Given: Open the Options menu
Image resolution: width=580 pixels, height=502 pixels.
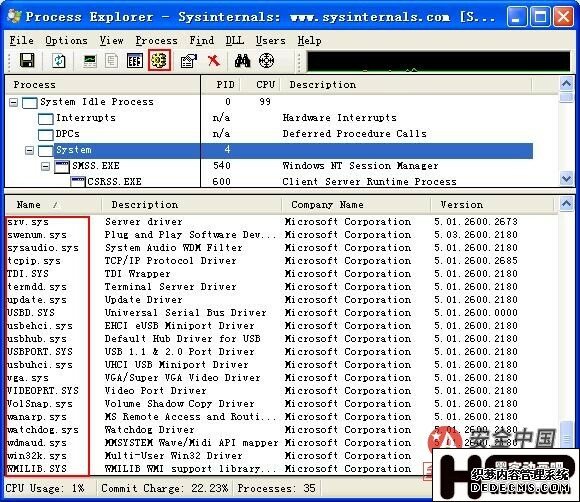Looking at the screenshot, I should [x=66, y=40].
